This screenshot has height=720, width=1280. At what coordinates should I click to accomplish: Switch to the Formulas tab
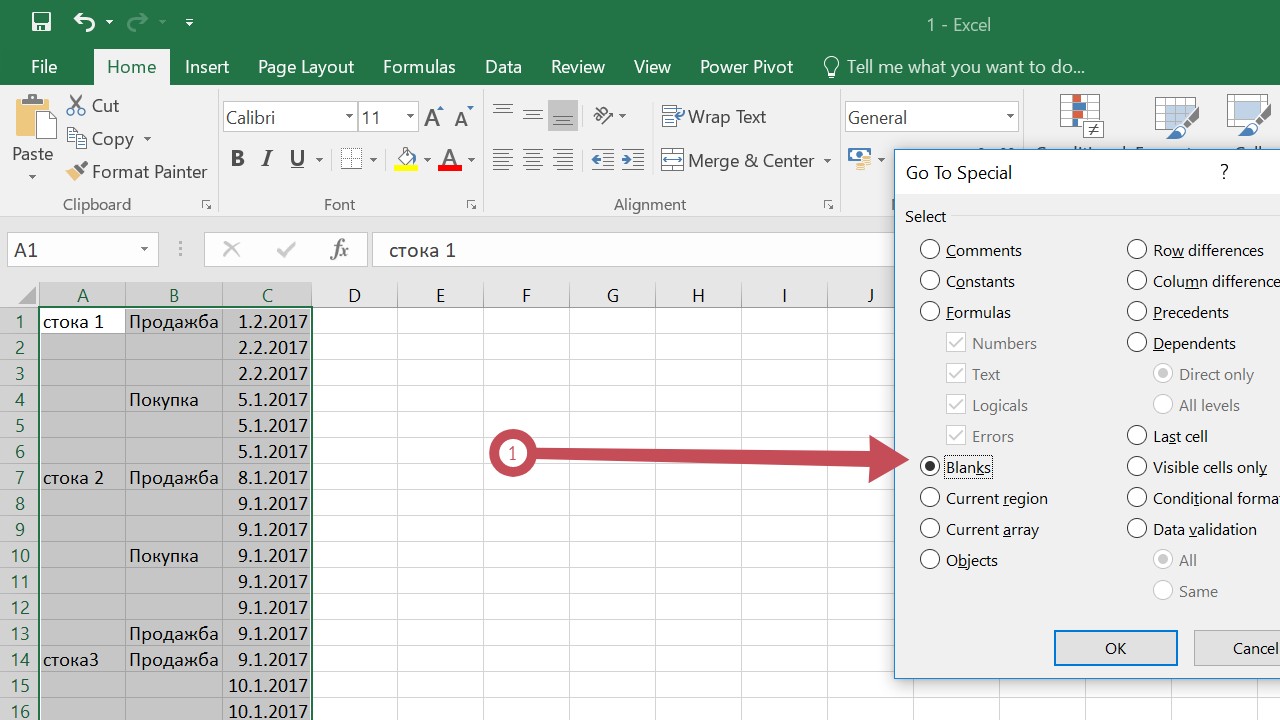tap(419, 67)
